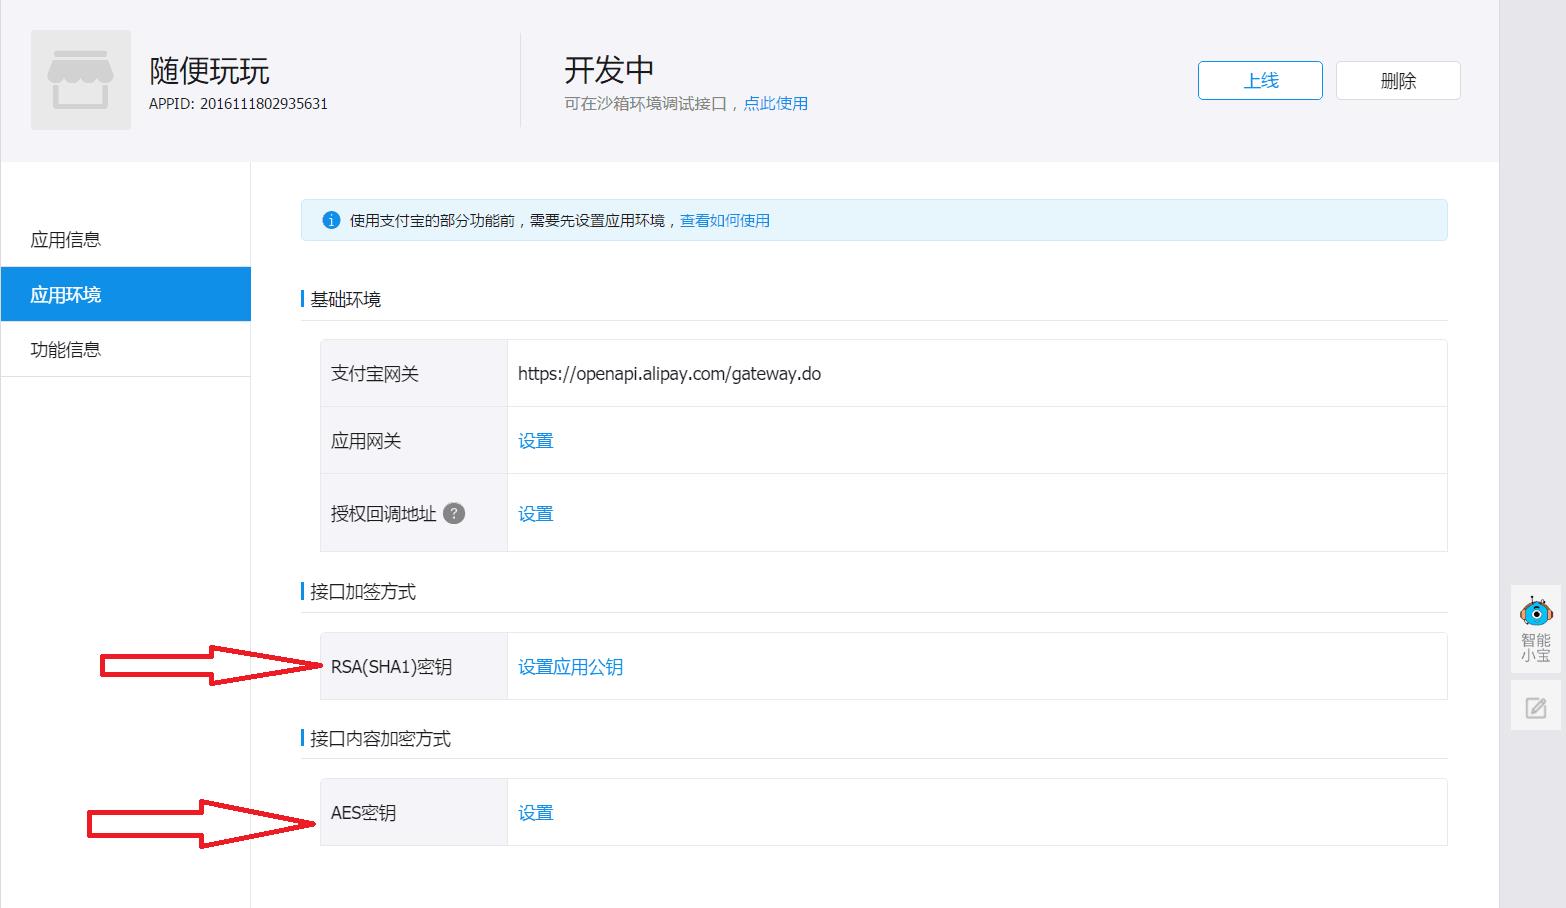Open the 查看如何使用 link
Screen dimensions: 1566x908
pos(725,220)
